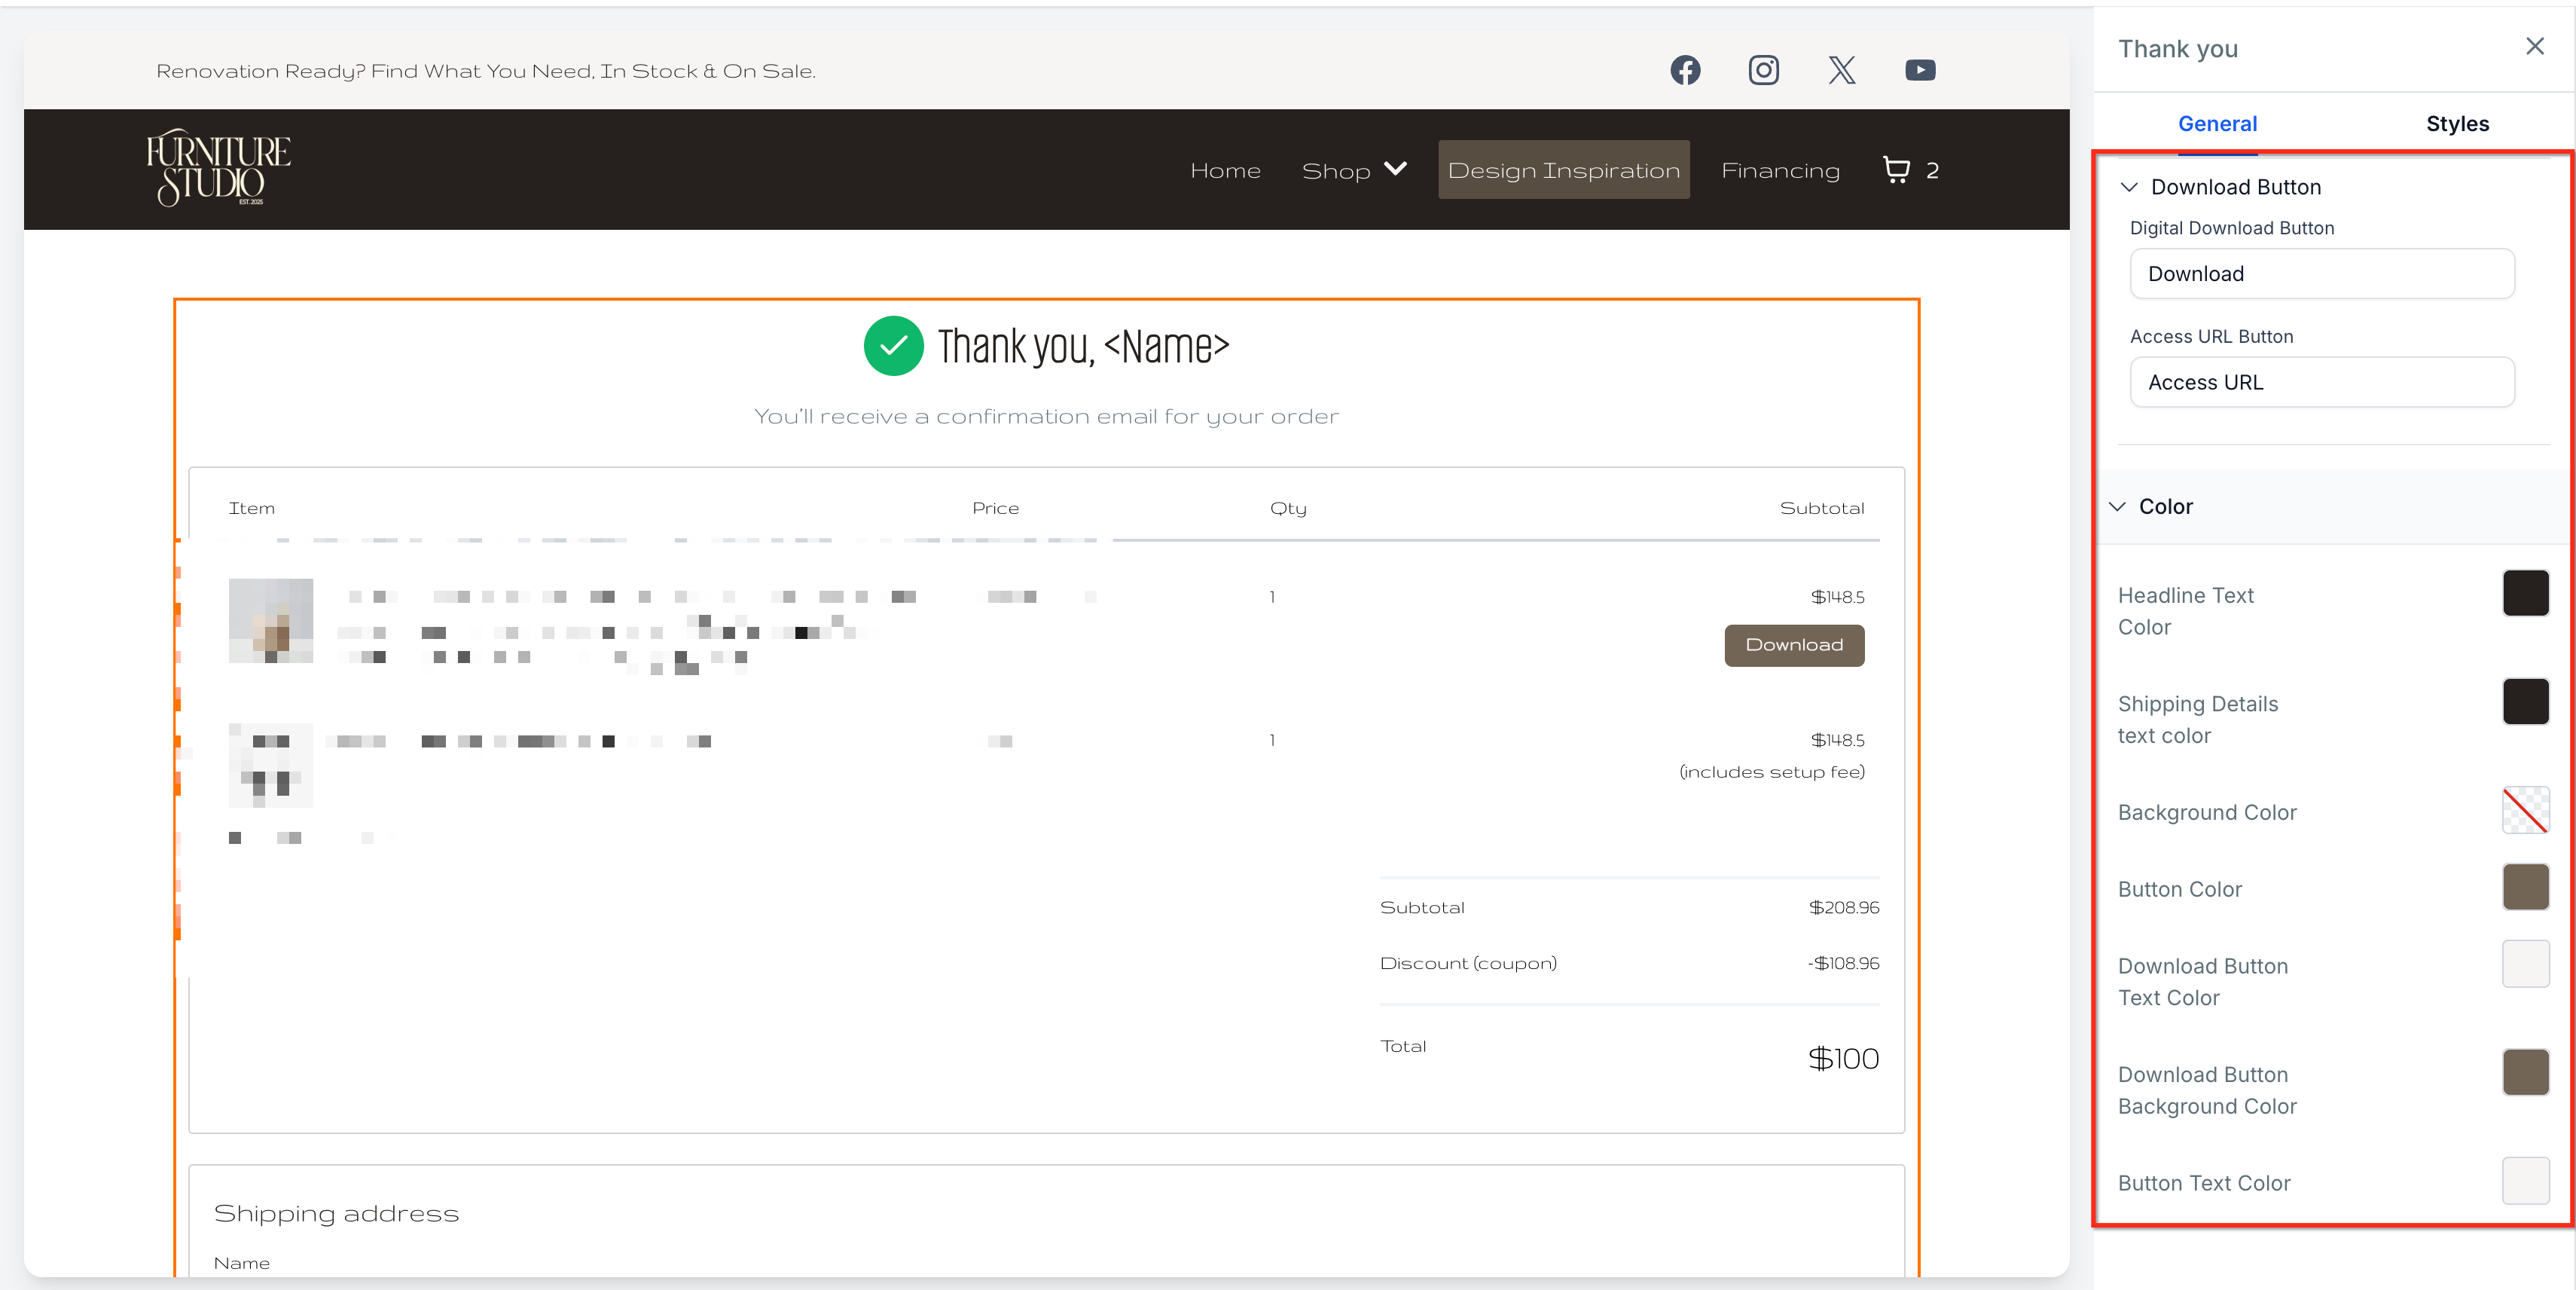
Task: Click the $208.96 subtotal value
Action: 1843,907
